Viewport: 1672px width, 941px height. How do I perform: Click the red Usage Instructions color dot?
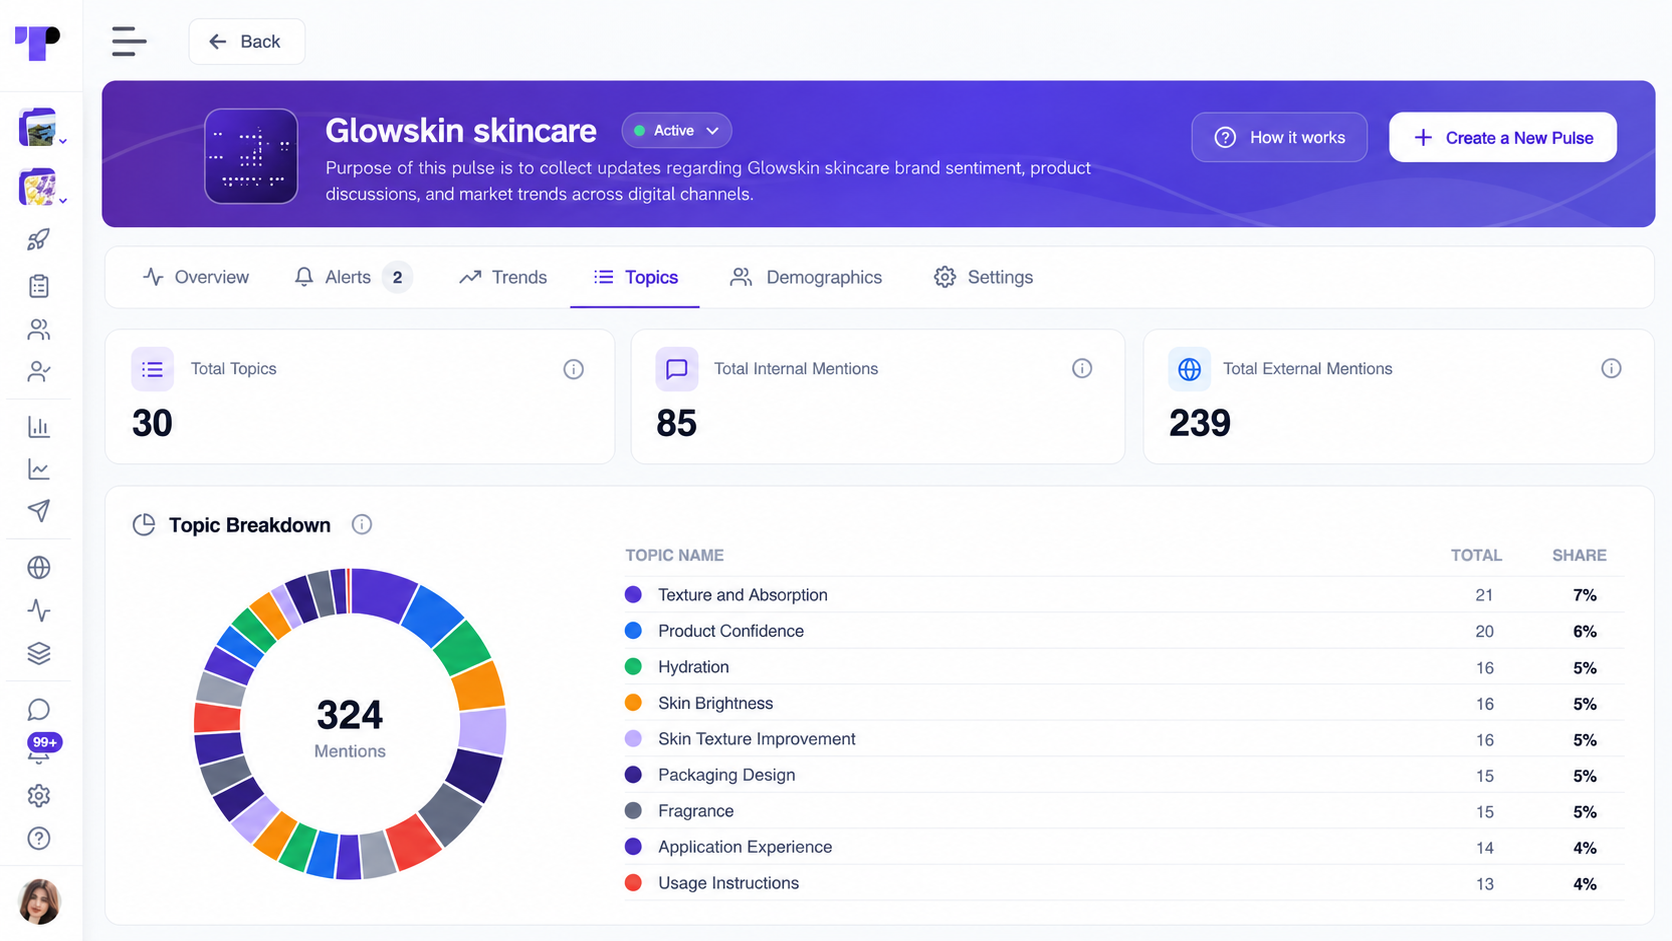click(x=633, y=883)
